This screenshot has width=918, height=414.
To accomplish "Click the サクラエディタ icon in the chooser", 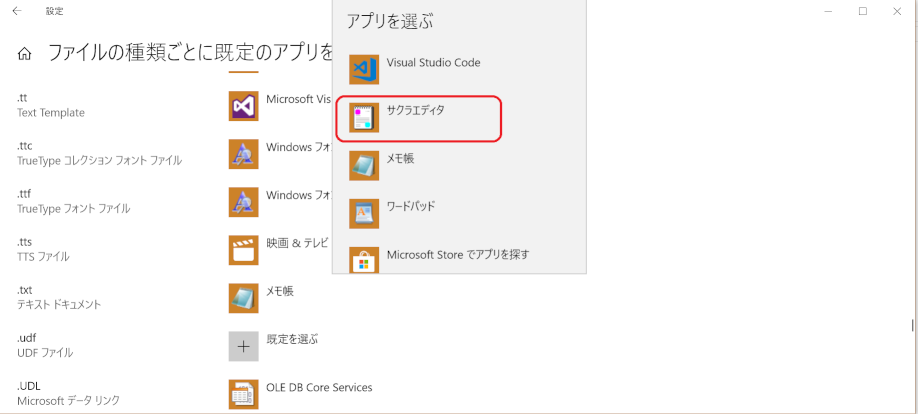I will click(364, 118).
